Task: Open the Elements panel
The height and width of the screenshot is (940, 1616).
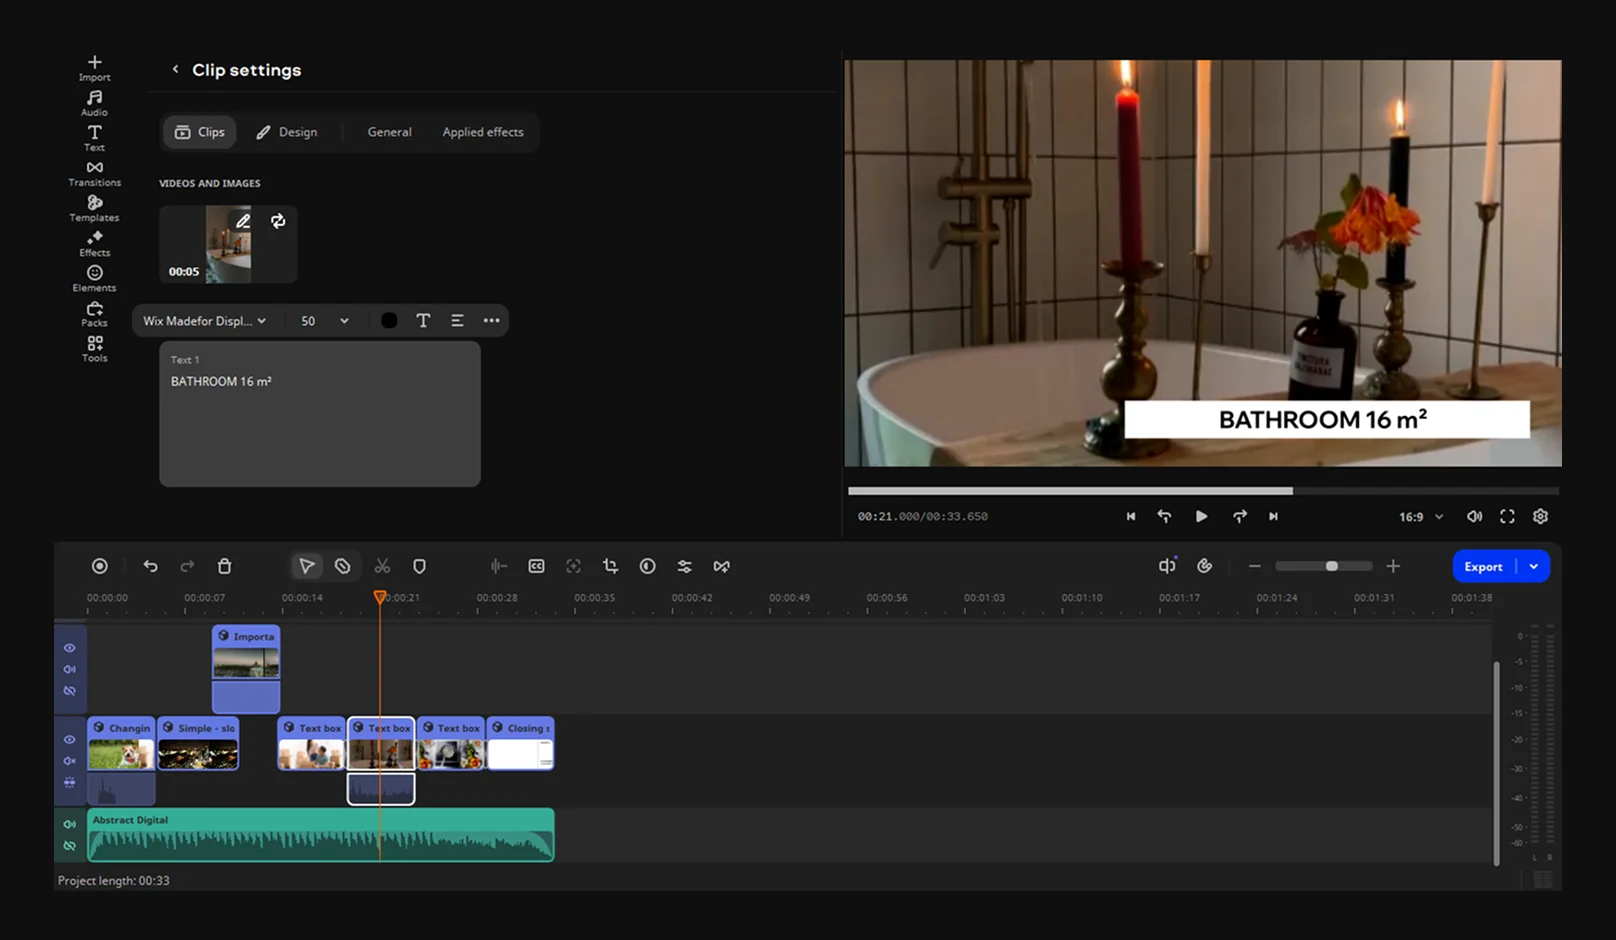Action: 94,278
